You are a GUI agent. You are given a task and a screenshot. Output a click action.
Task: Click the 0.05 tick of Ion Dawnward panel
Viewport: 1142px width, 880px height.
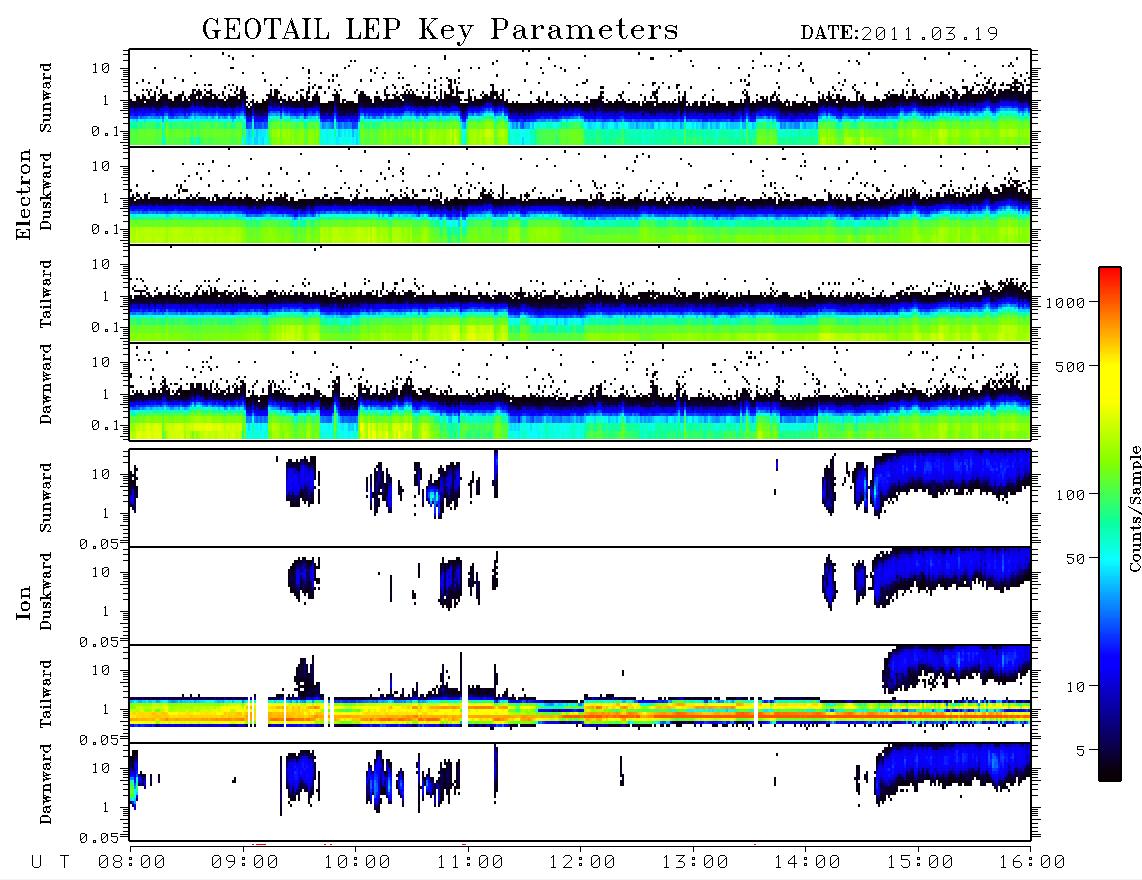coord(98,838)
